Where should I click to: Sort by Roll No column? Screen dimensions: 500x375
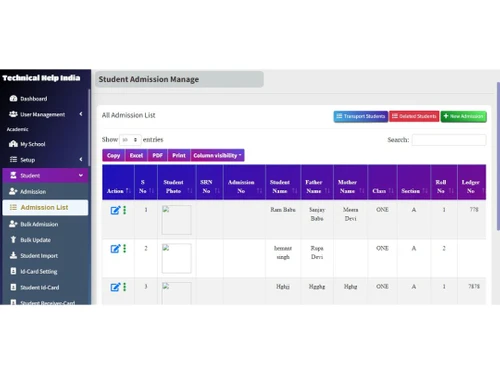point(444,183)
